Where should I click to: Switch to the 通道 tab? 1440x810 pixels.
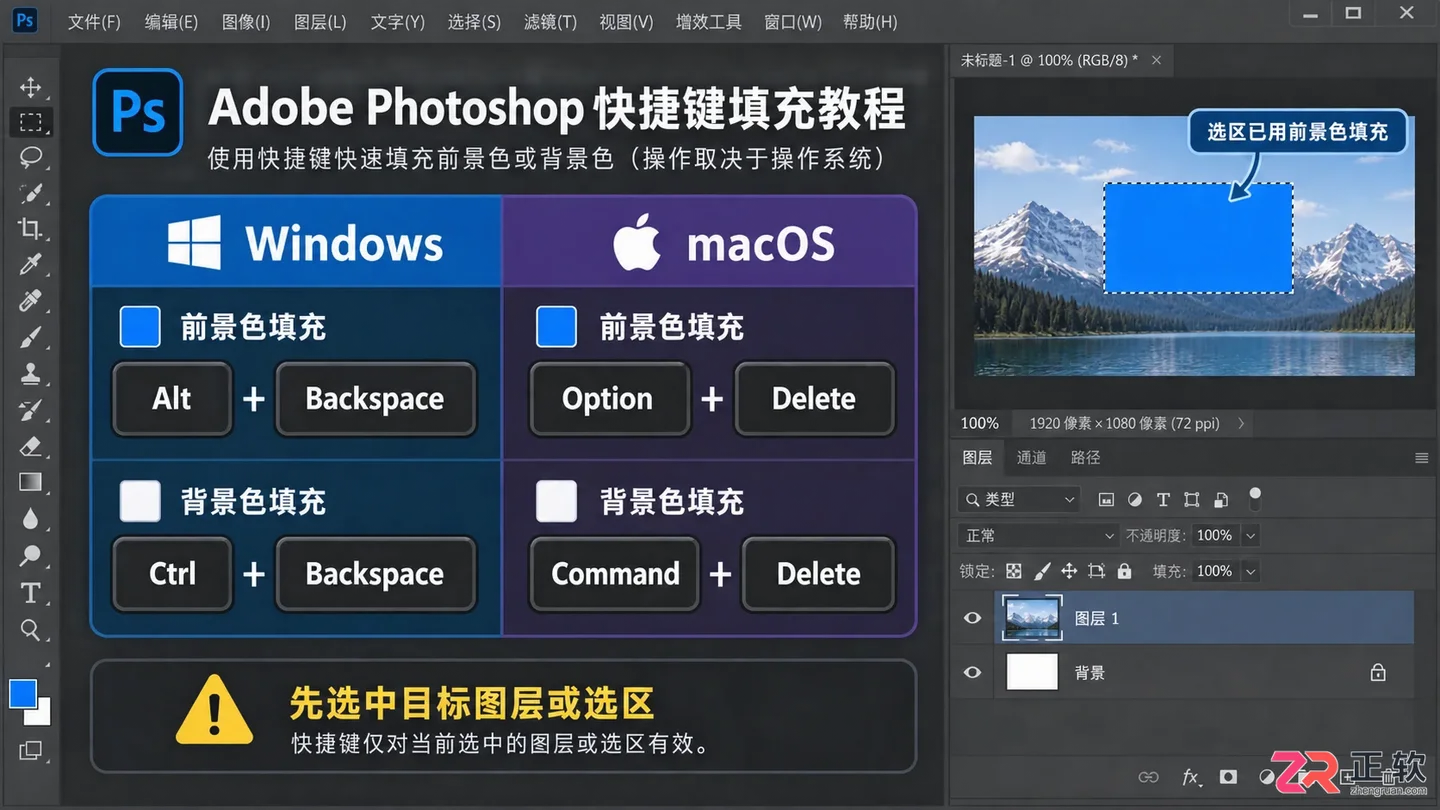tap(1031, 457)
